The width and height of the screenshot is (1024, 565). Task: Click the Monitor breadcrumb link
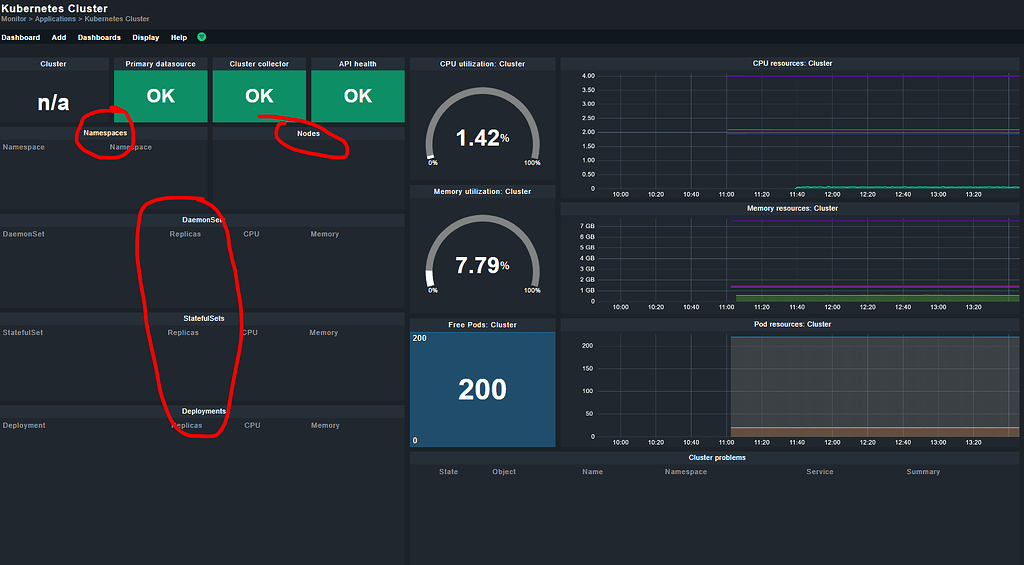click(x=14, y=19)
